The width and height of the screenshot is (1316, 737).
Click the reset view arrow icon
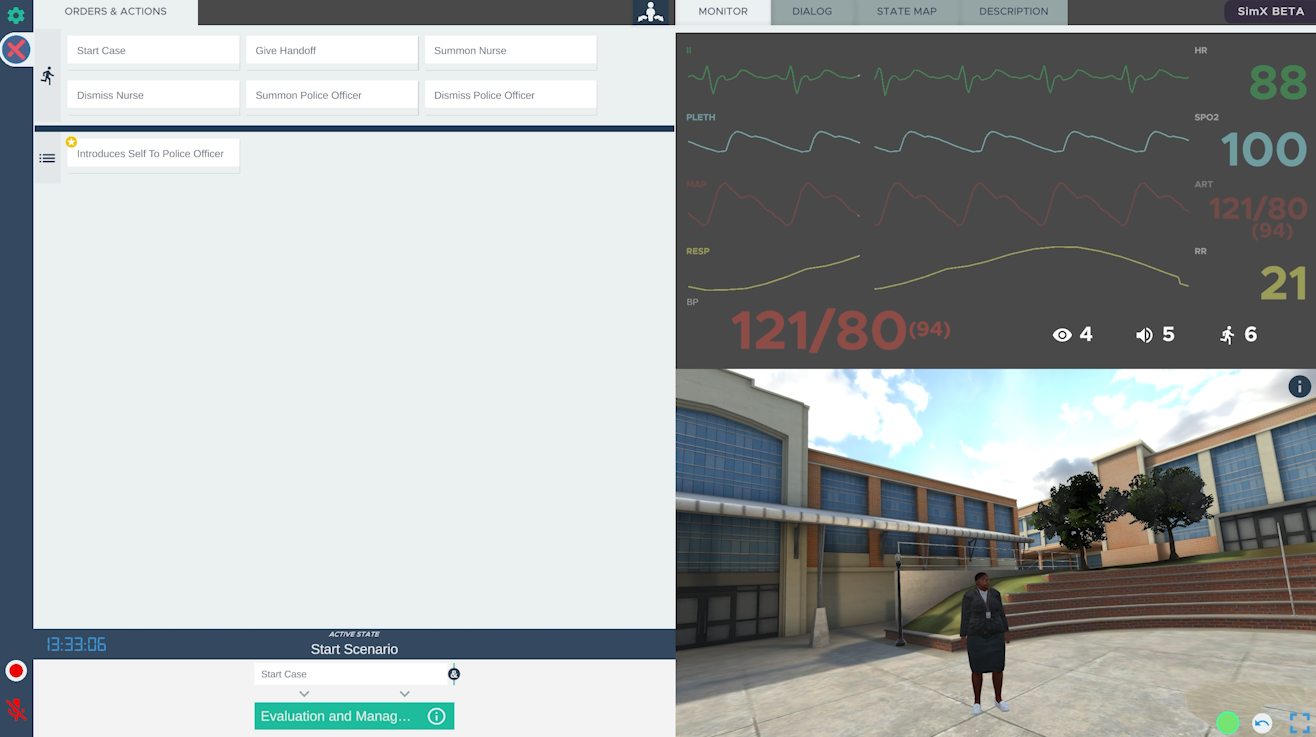coord(1262,723)
